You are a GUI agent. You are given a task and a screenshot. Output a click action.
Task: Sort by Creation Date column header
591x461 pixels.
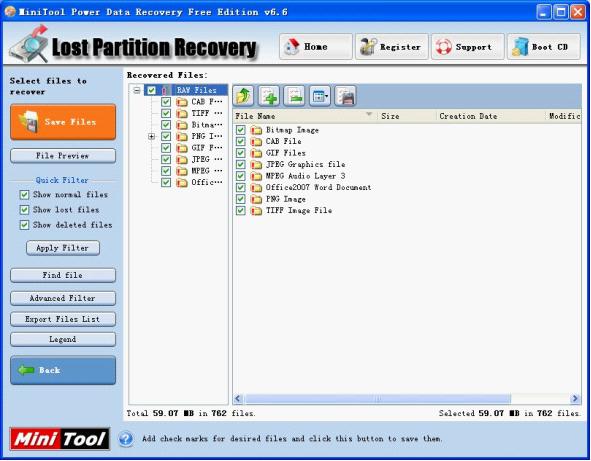click(x=490, y=116)
